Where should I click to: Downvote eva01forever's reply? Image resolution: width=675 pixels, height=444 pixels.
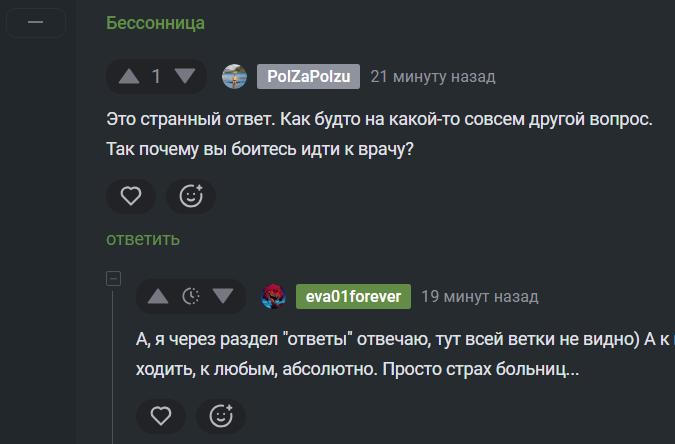pos(223,296)
